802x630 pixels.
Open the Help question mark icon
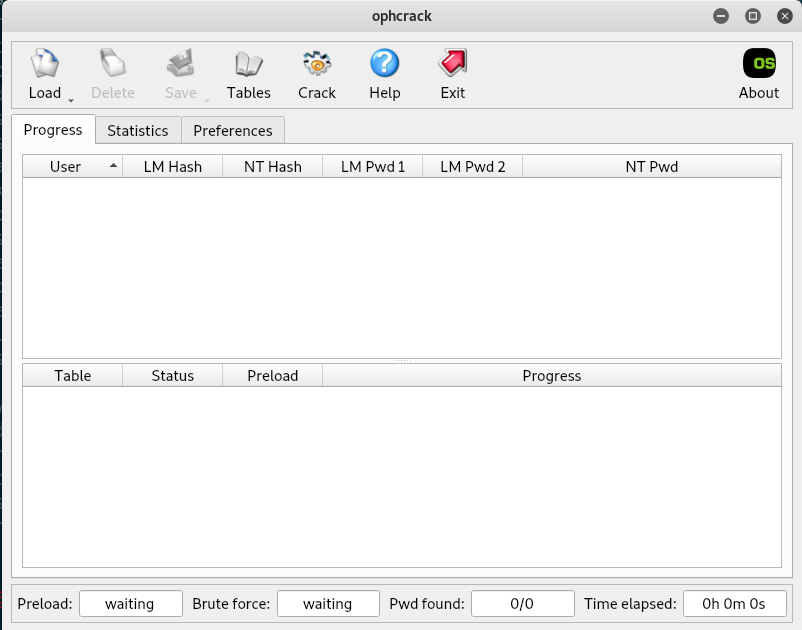click(x=385, y=63)
